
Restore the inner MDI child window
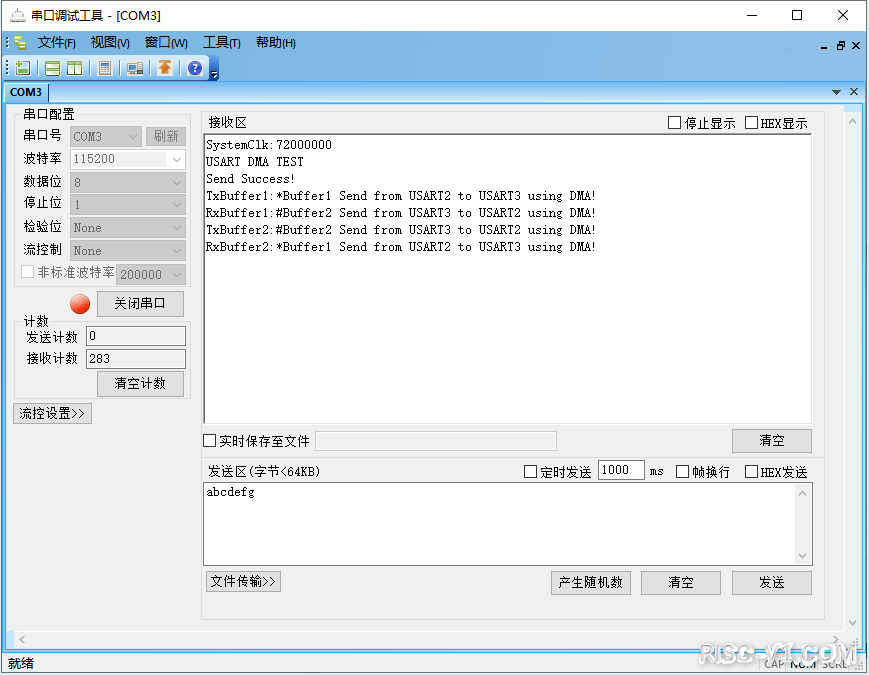click(841, 46)
